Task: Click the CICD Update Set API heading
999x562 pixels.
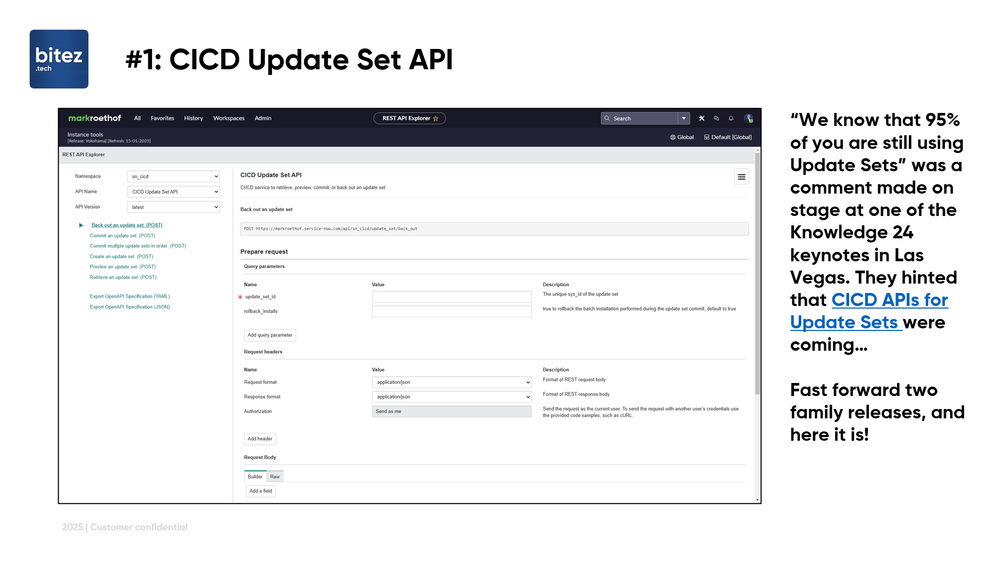Action: point(271,175)
